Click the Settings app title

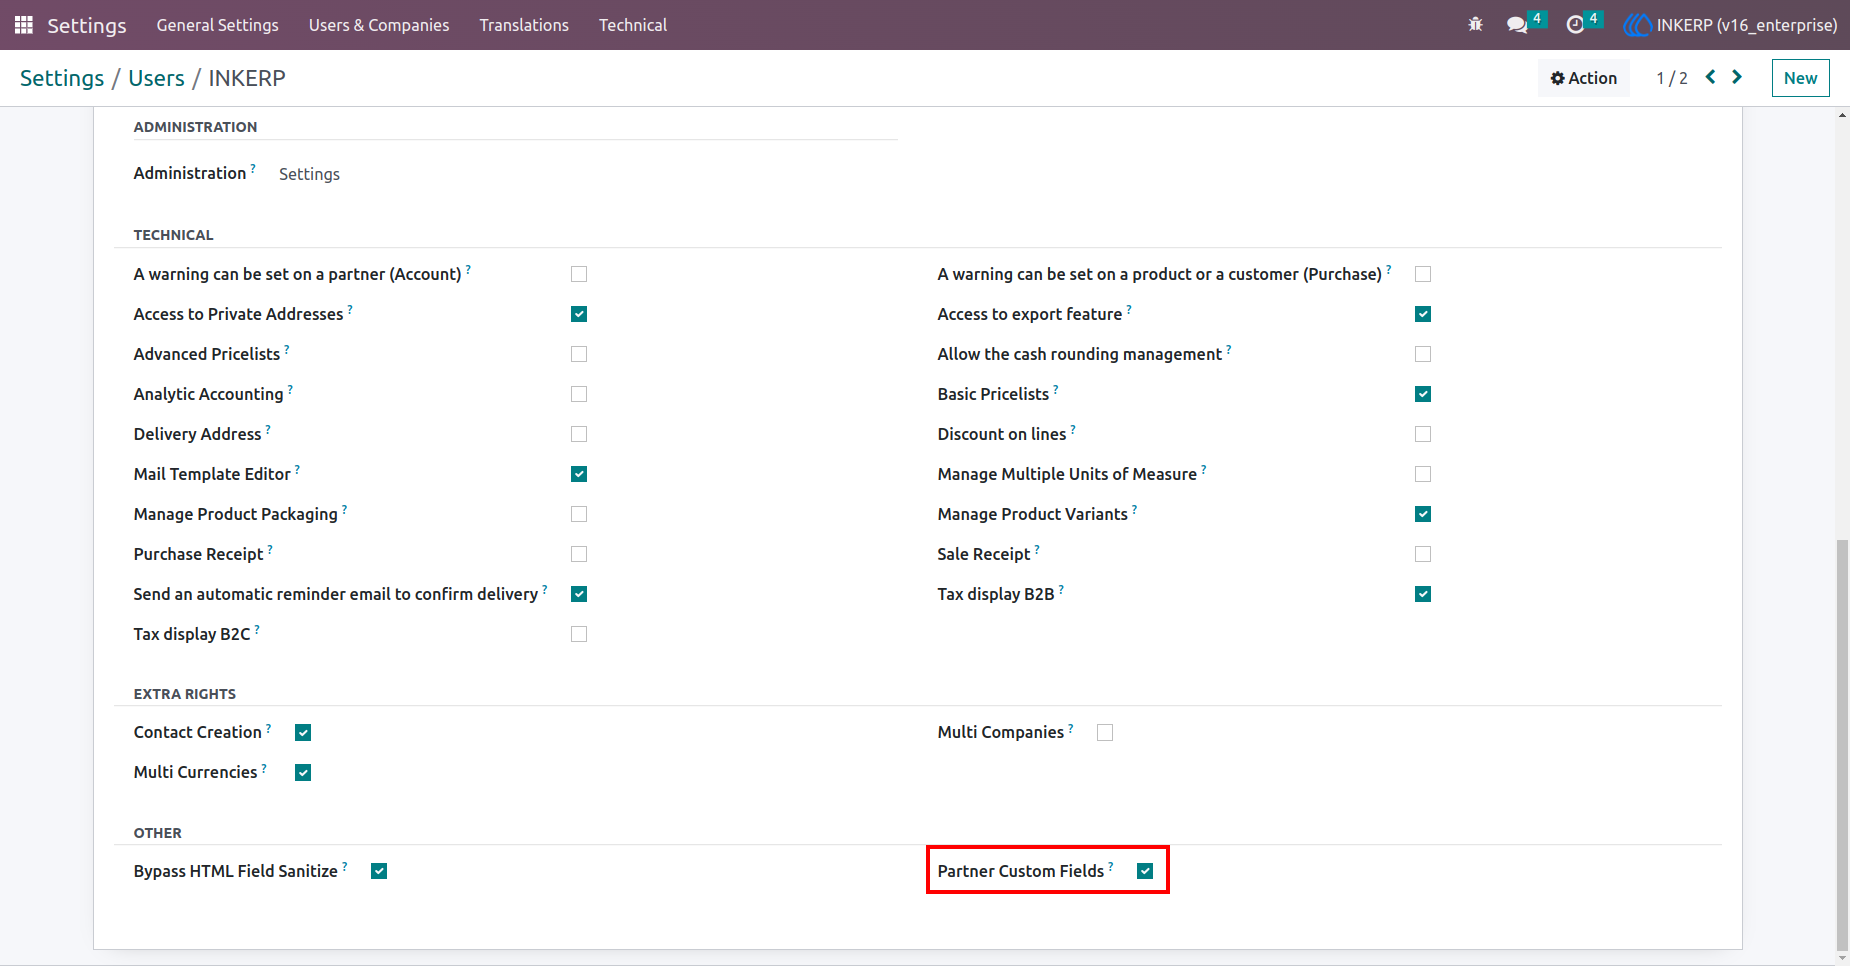coord(87,25)
